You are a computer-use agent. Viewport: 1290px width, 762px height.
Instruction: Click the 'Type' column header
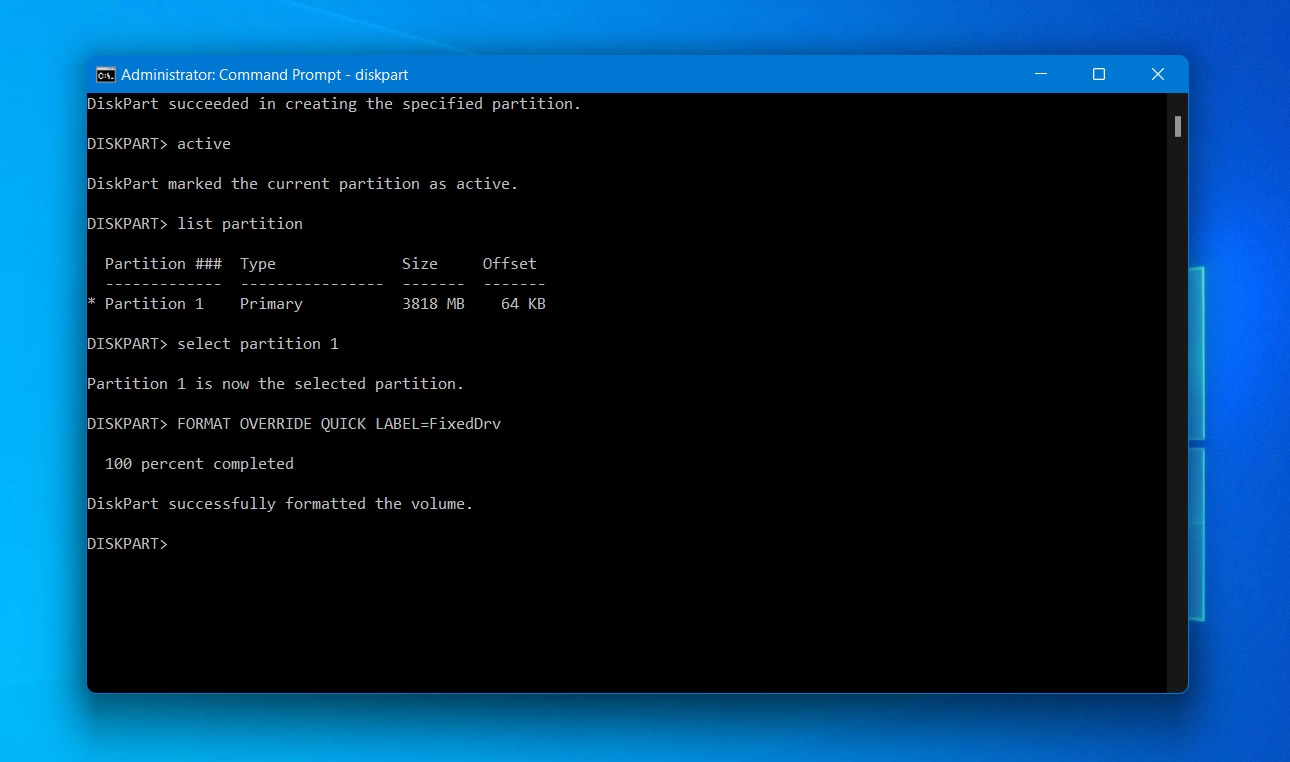point(258,264)
